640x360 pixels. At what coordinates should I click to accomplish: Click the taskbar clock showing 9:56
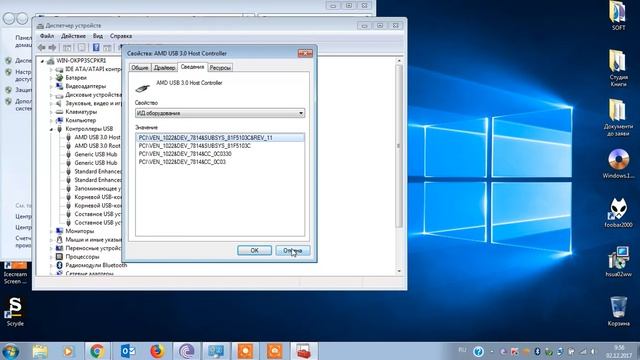click(618, 352)
